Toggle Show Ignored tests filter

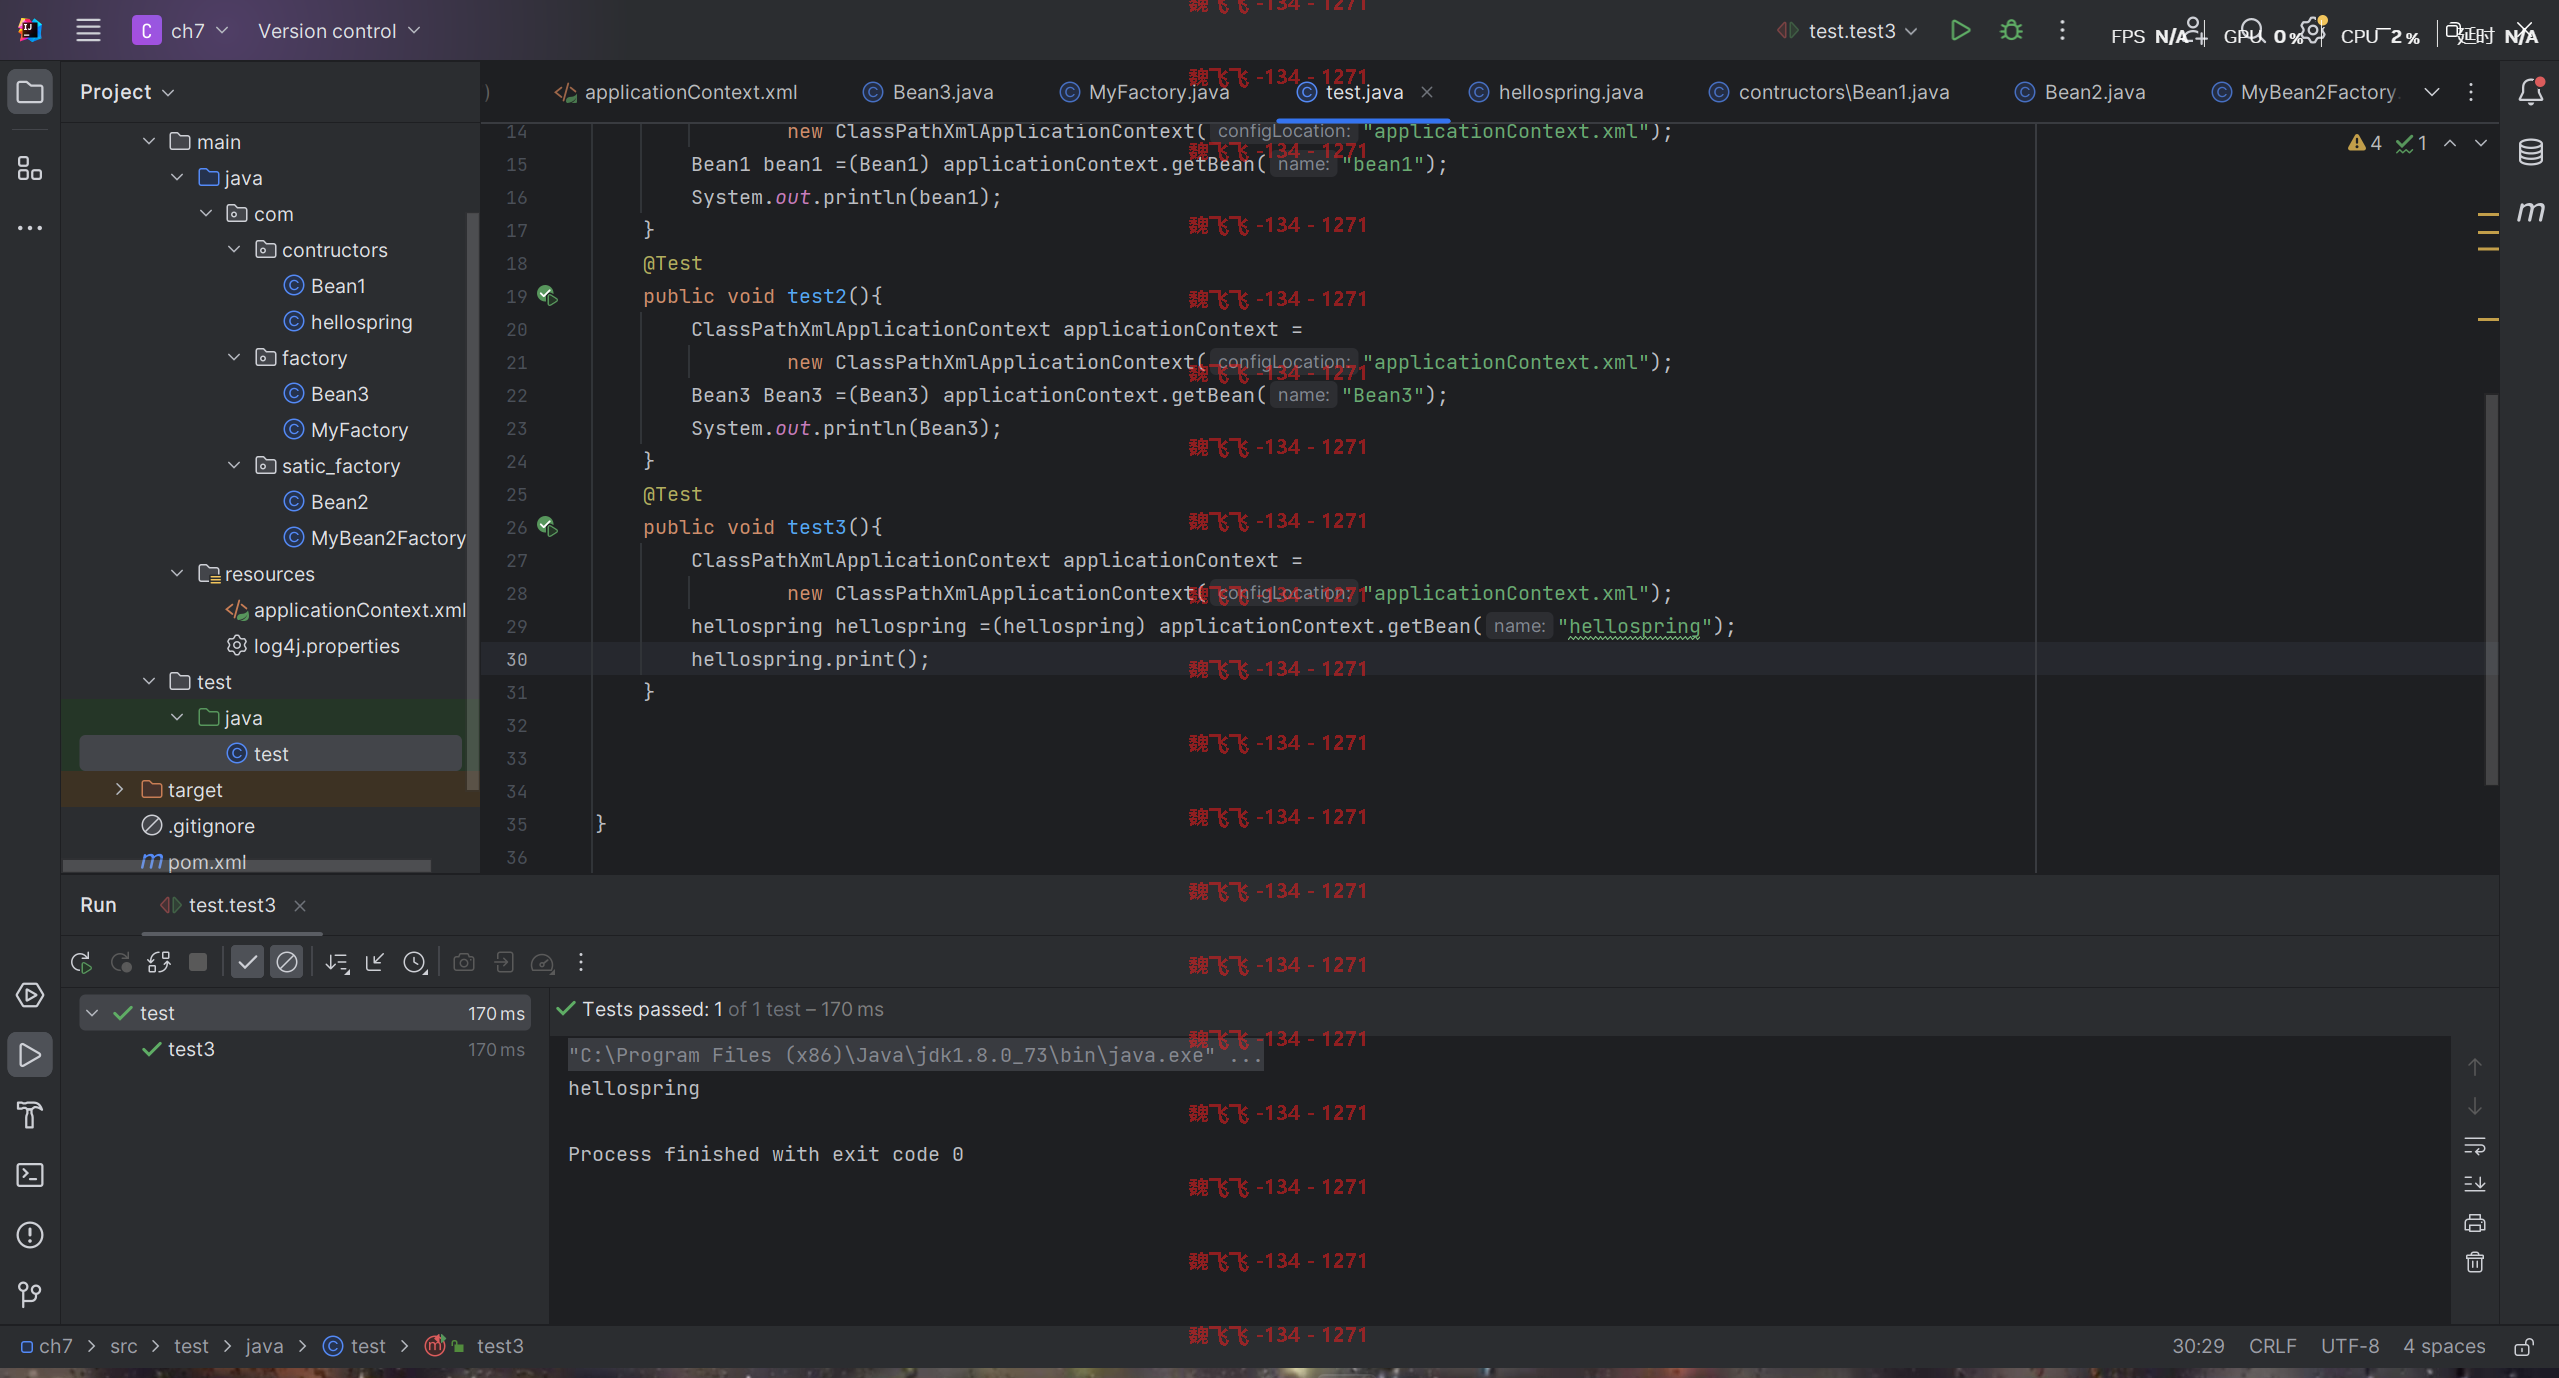point(286,962)
